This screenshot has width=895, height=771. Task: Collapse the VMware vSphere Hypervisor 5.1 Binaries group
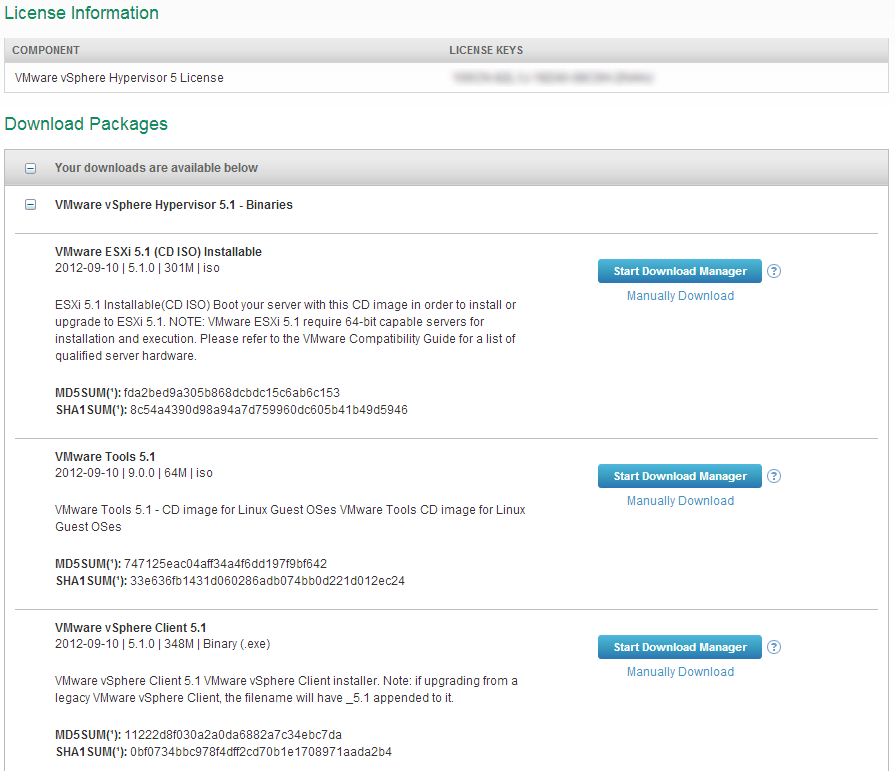(x=30, y=204)
